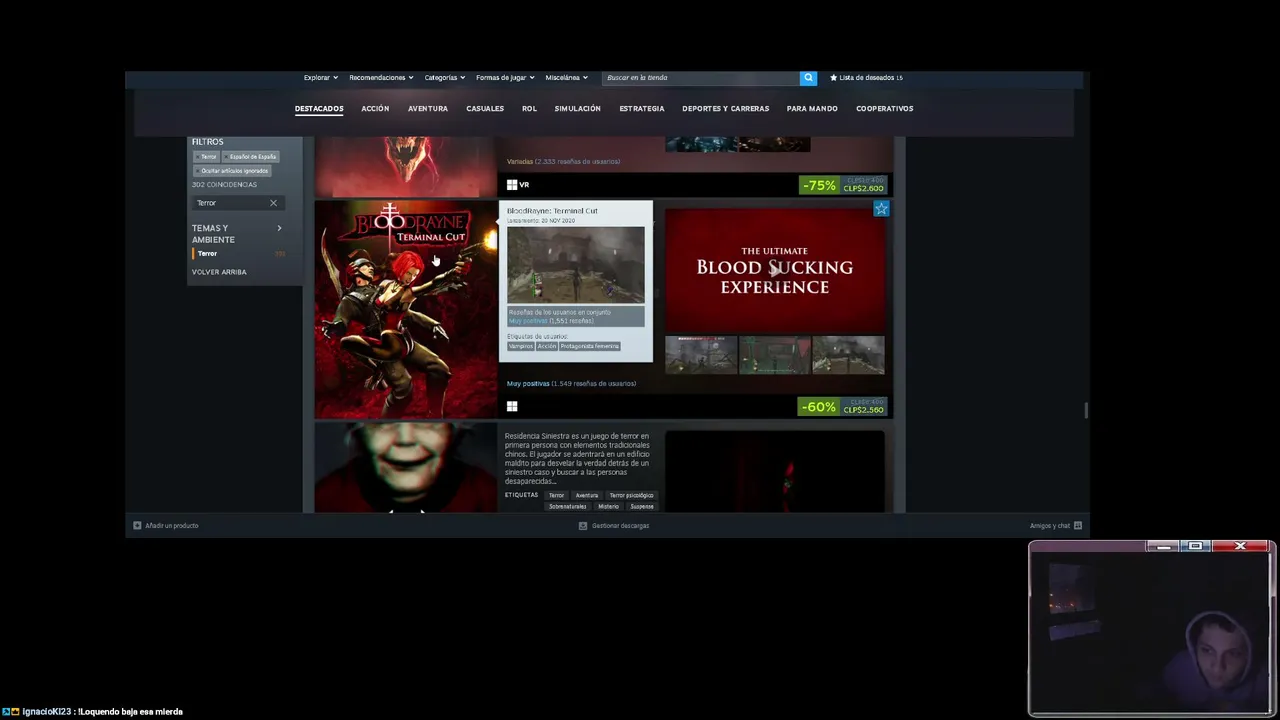Click the search field Buscar en la tienda

pyautogui.click(x=701, y=78)
